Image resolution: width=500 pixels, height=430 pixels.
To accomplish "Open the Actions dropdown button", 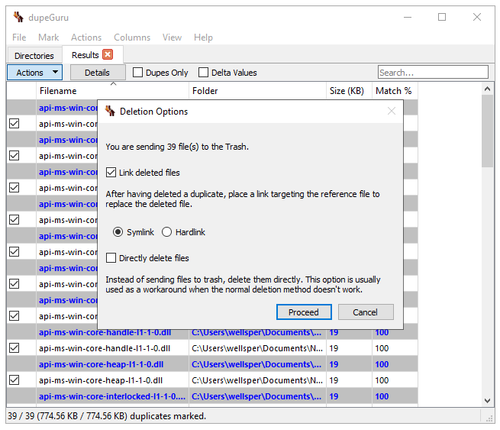I will coord(35,72).
